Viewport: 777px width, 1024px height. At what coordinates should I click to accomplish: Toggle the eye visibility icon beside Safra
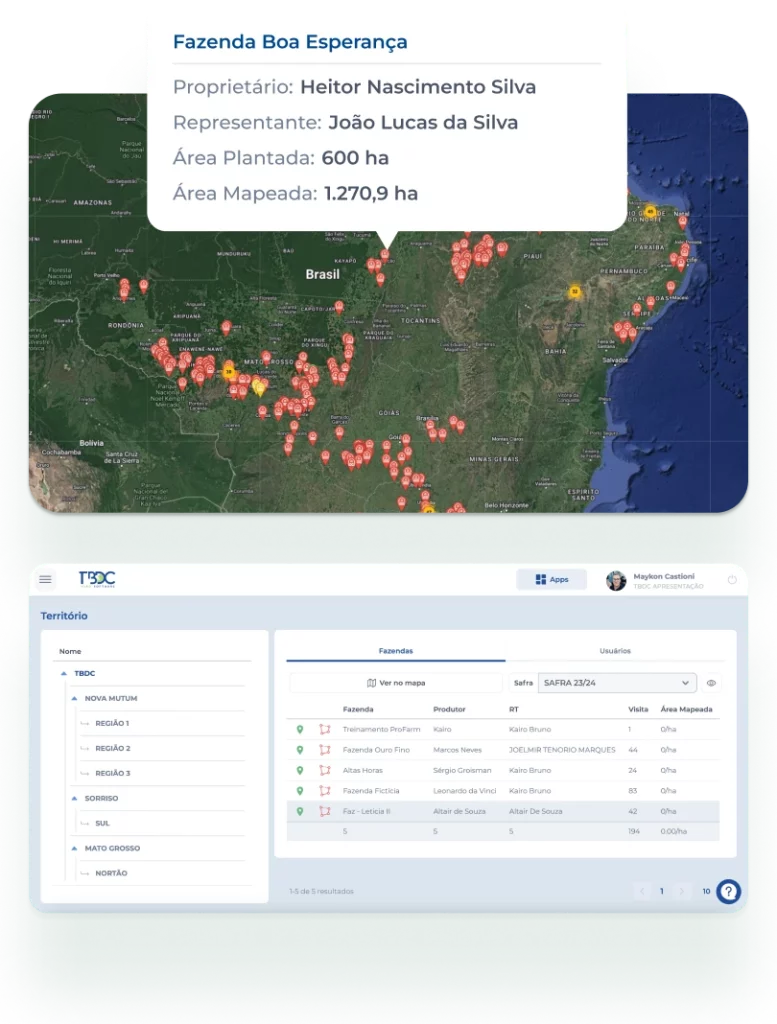pyautogui.click(x=711, y=683)
